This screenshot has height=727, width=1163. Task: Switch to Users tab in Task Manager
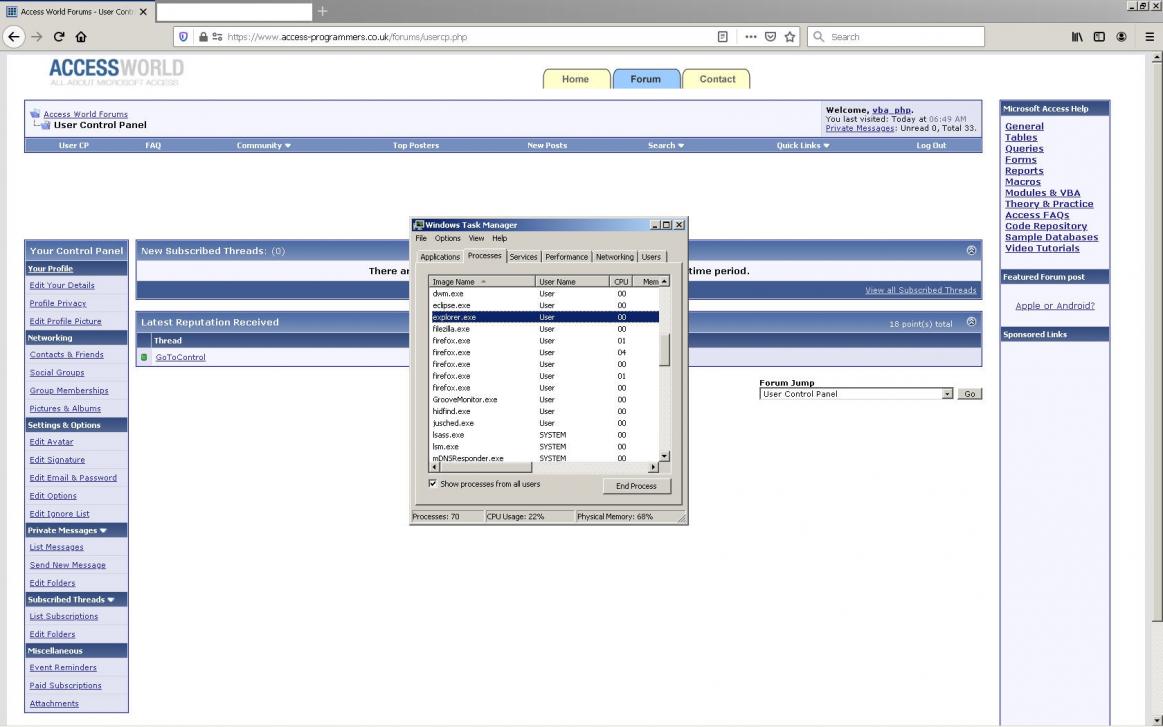(x=650, y=257)
